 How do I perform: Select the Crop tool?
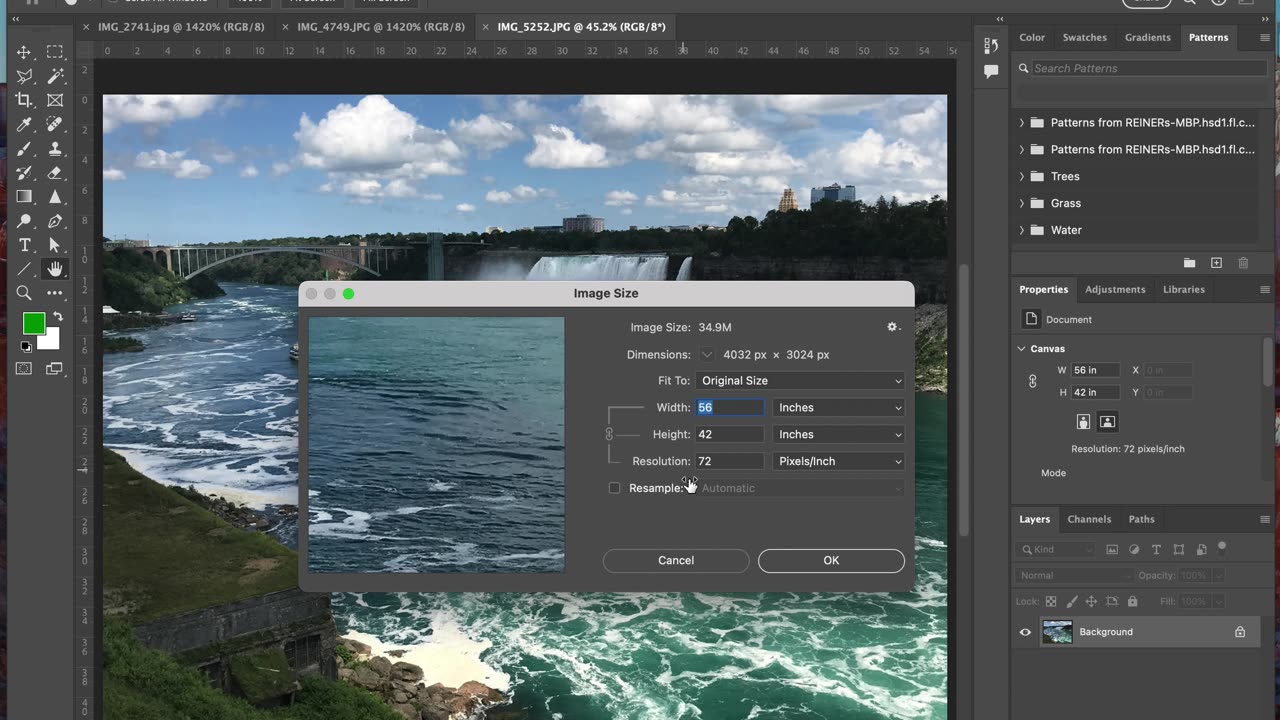click(x=24, y=100)
